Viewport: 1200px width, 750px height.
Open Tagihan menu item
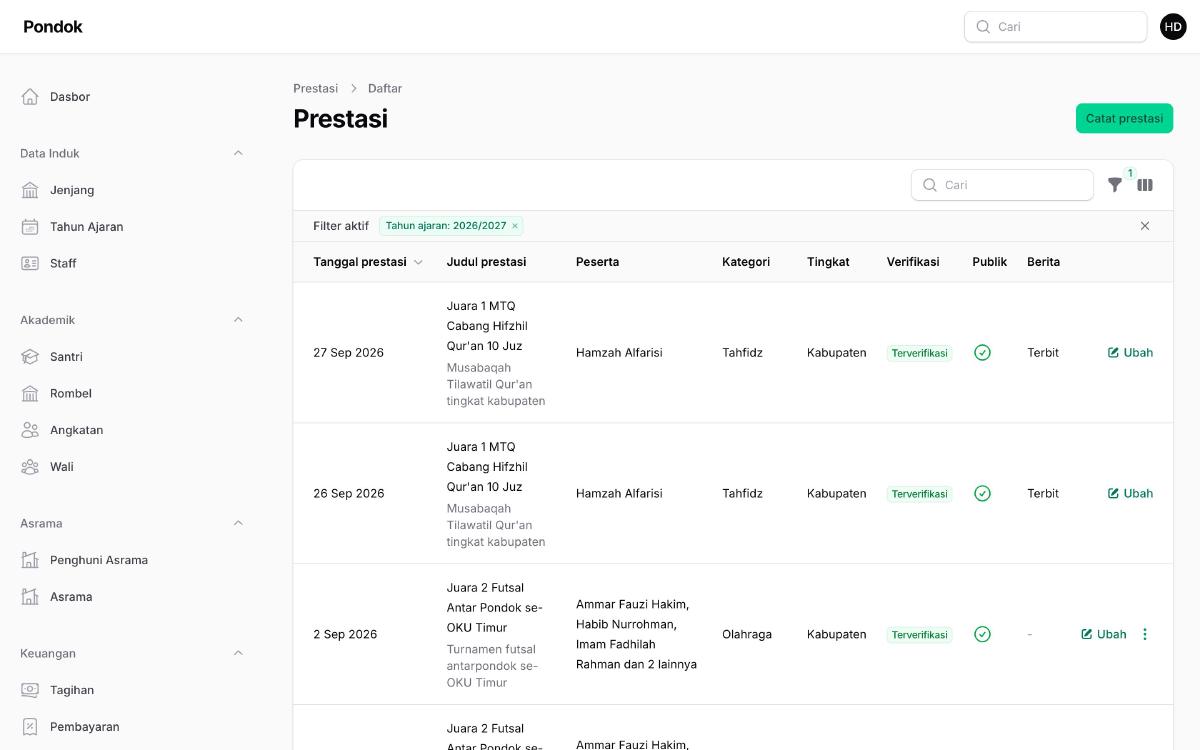(132, 690)
